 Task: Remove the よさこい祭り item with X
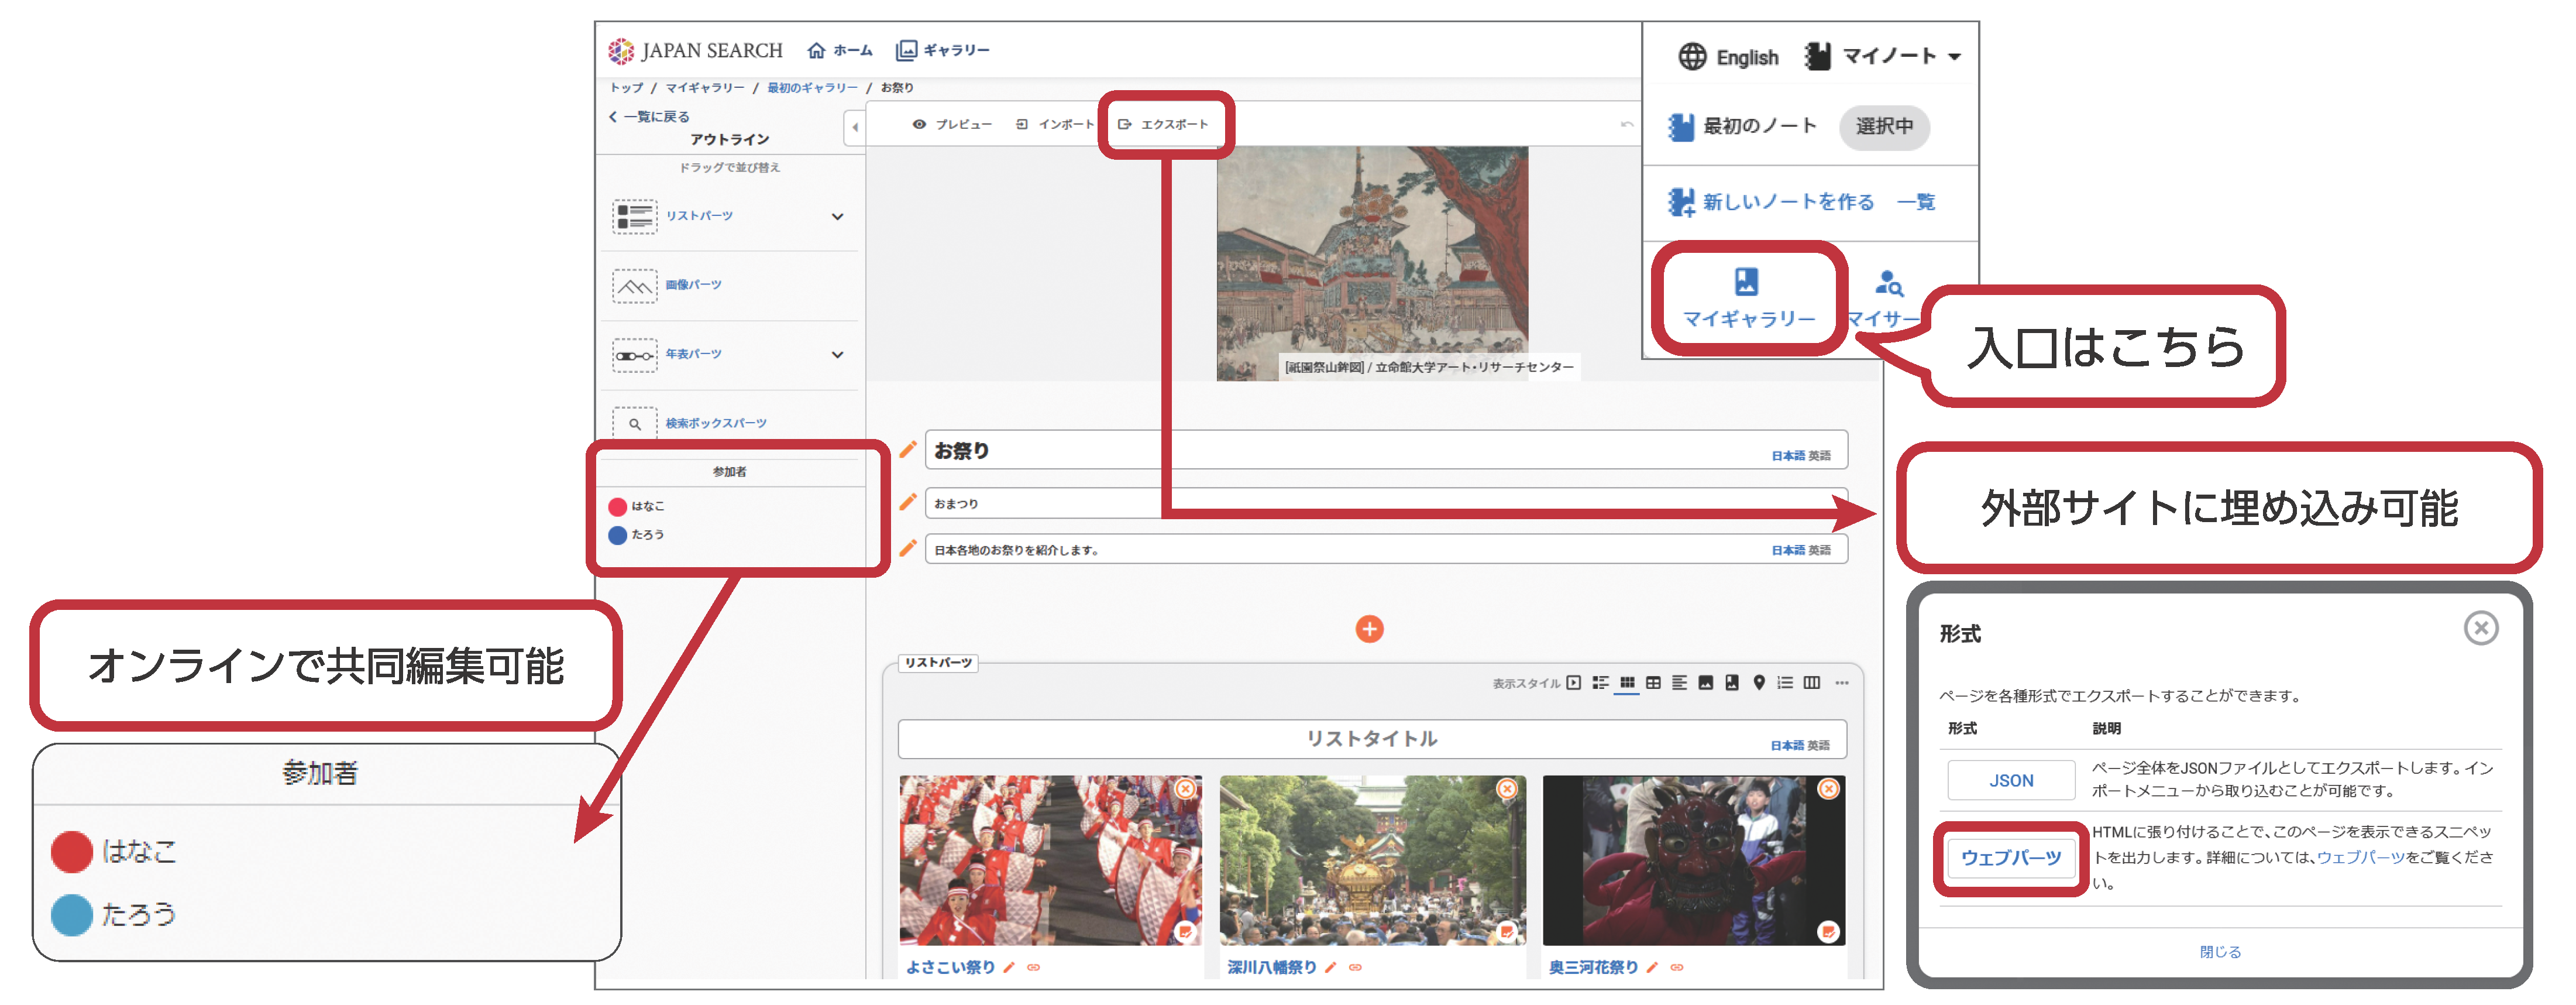pyautogui.click(x=1185, y=789)
